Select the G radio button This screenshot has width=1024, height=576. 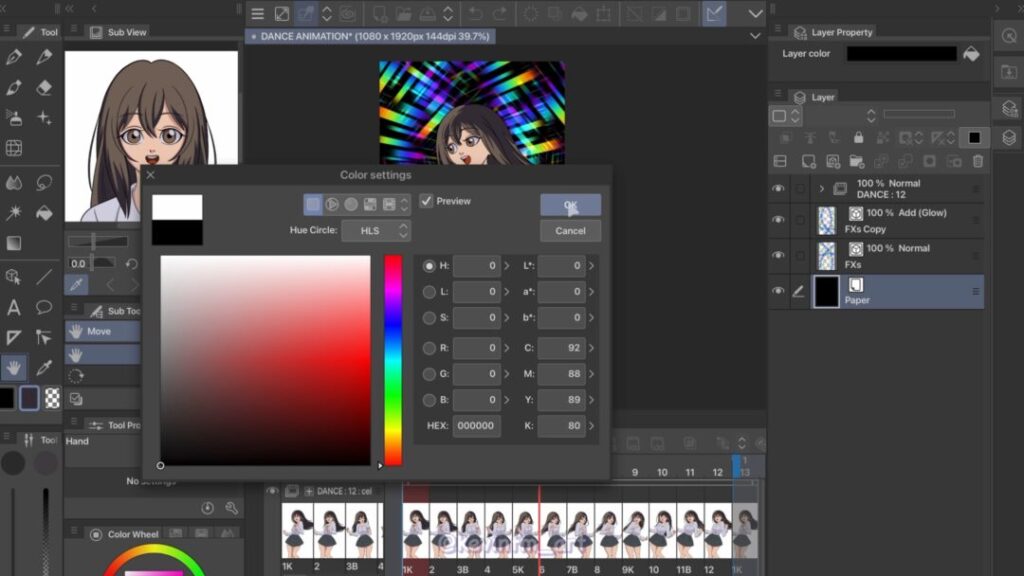pyautogui.click(x=429, y=374)
